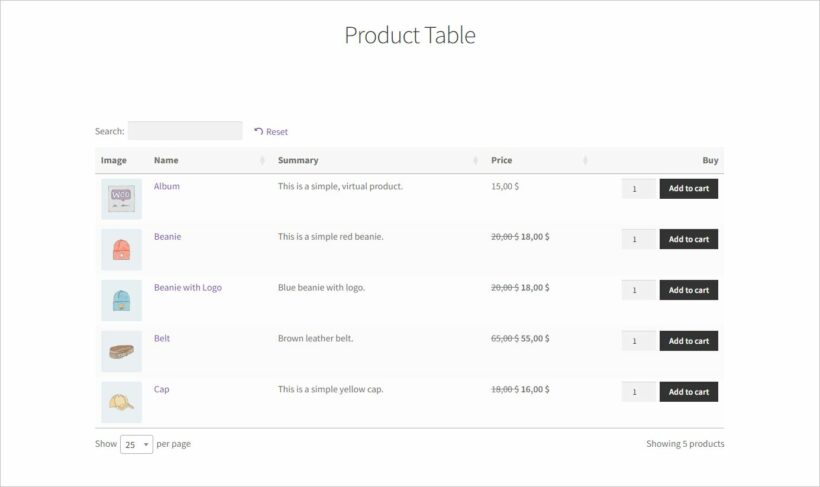Add the Belt to cart

(x=689, y=341)
